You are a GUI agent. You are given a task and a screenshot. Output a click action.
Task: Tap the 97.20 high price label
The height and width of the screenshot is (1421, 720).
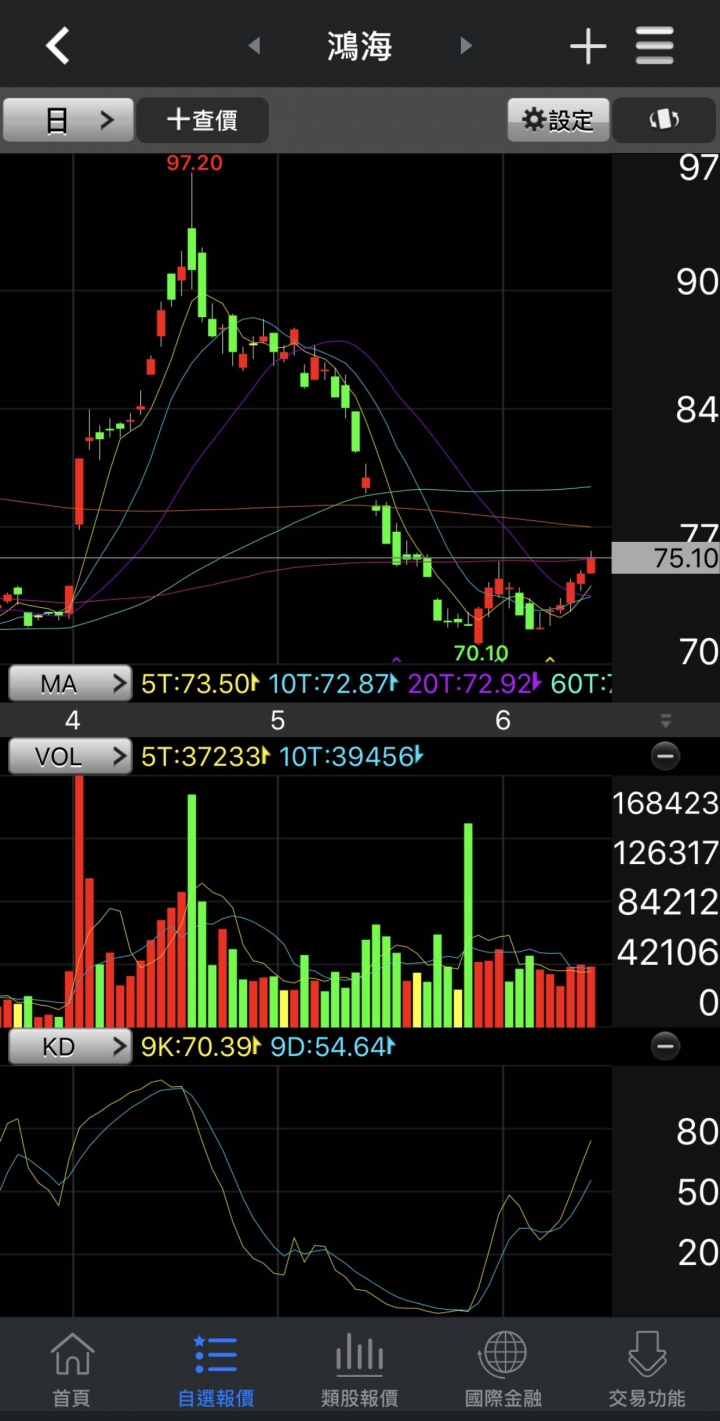[x=194, y=163]
